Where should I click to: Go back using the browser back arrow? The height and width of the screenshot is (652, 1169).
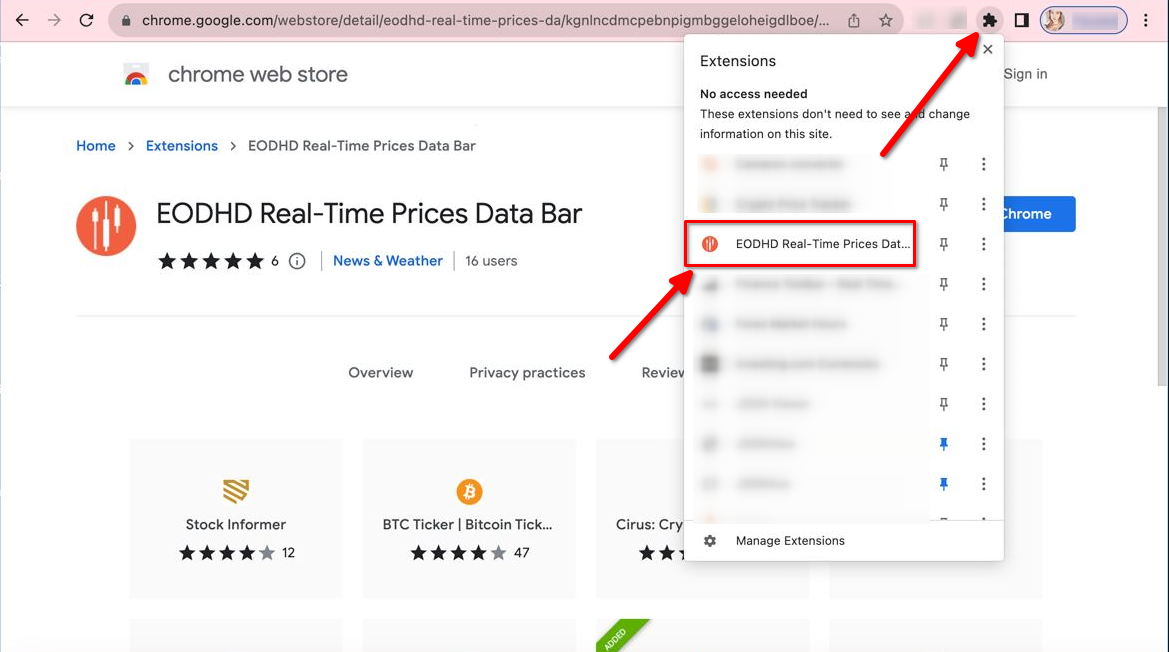pyautogui.click(x=22, y=20)
